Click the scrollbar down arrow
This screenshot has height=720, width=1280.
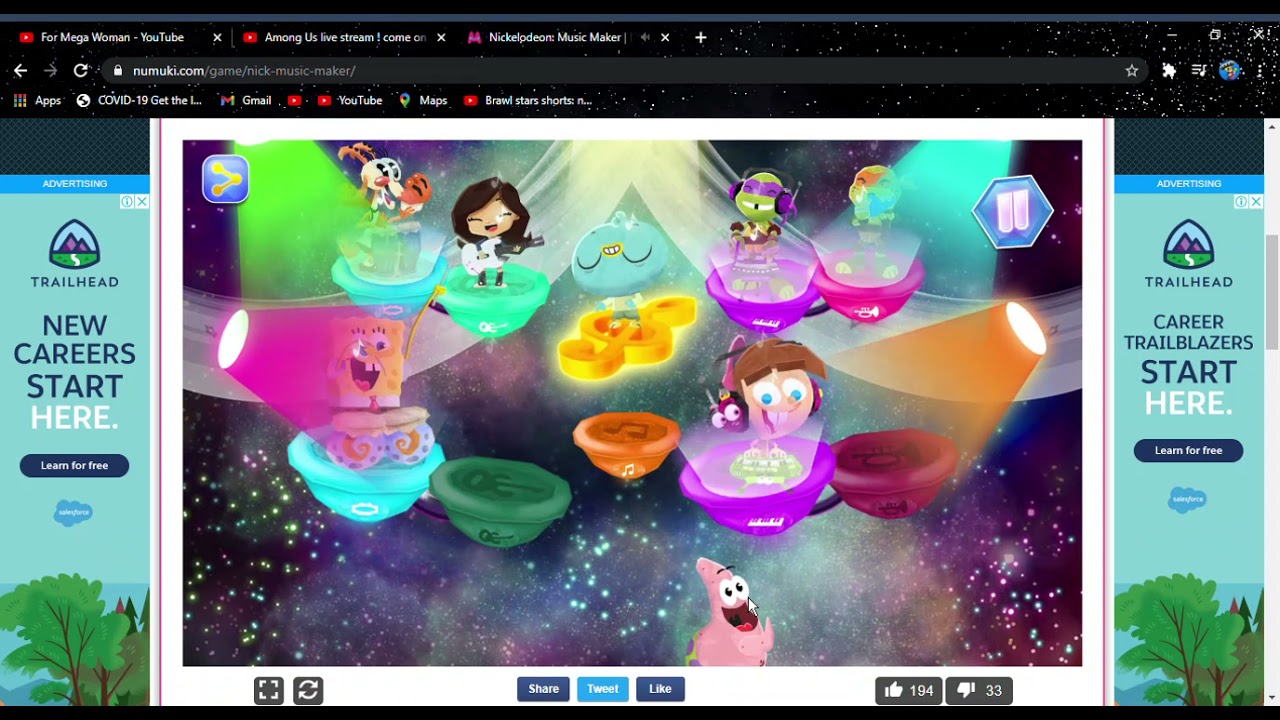click(x=1272, y=697)
